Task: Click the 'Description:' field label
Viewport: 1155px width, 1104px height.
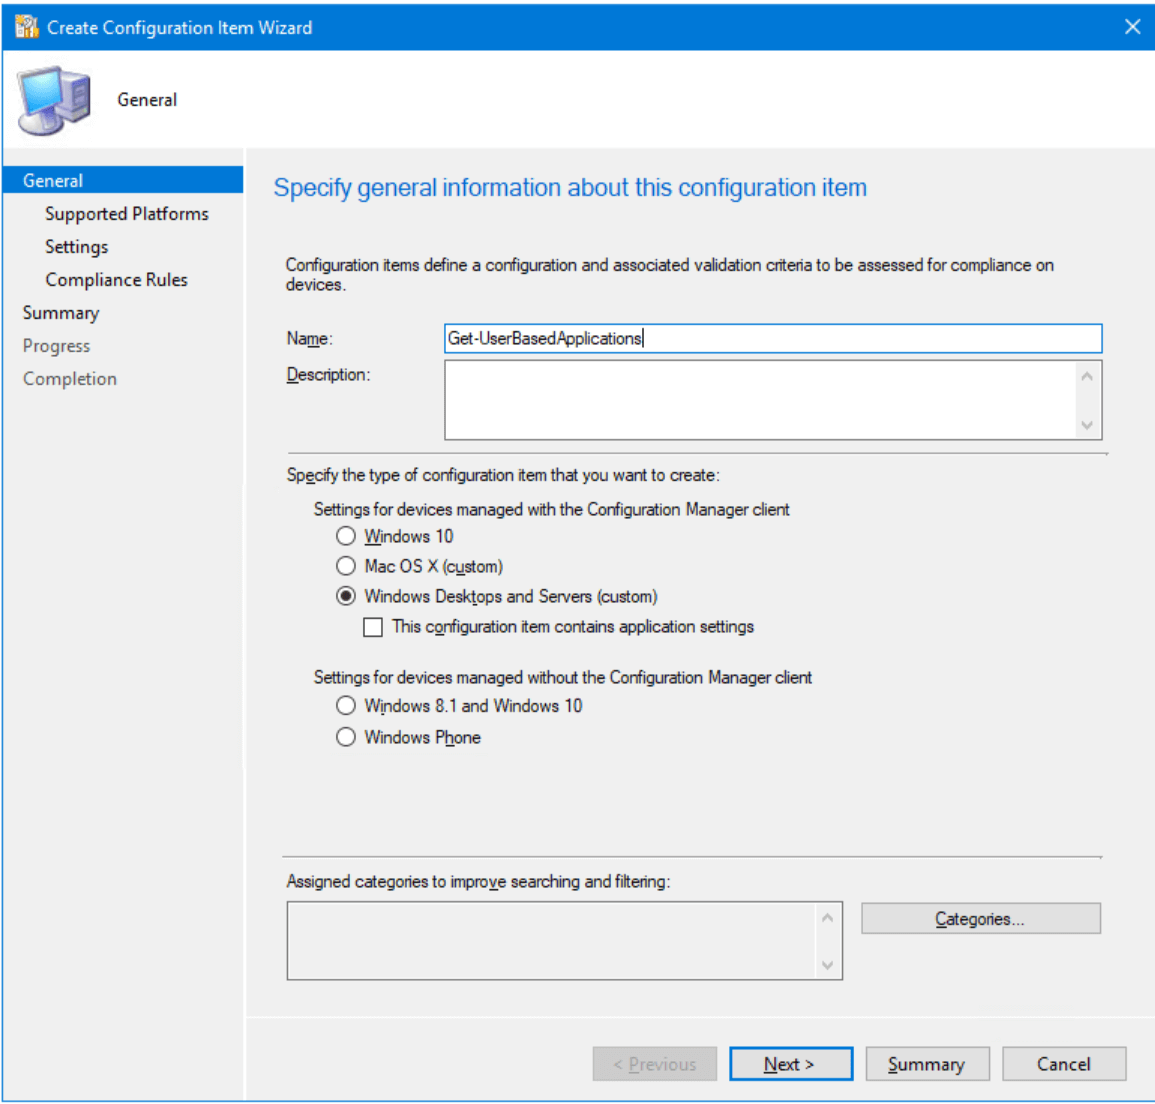Action: pyautogui.click(x=328, y=375)
